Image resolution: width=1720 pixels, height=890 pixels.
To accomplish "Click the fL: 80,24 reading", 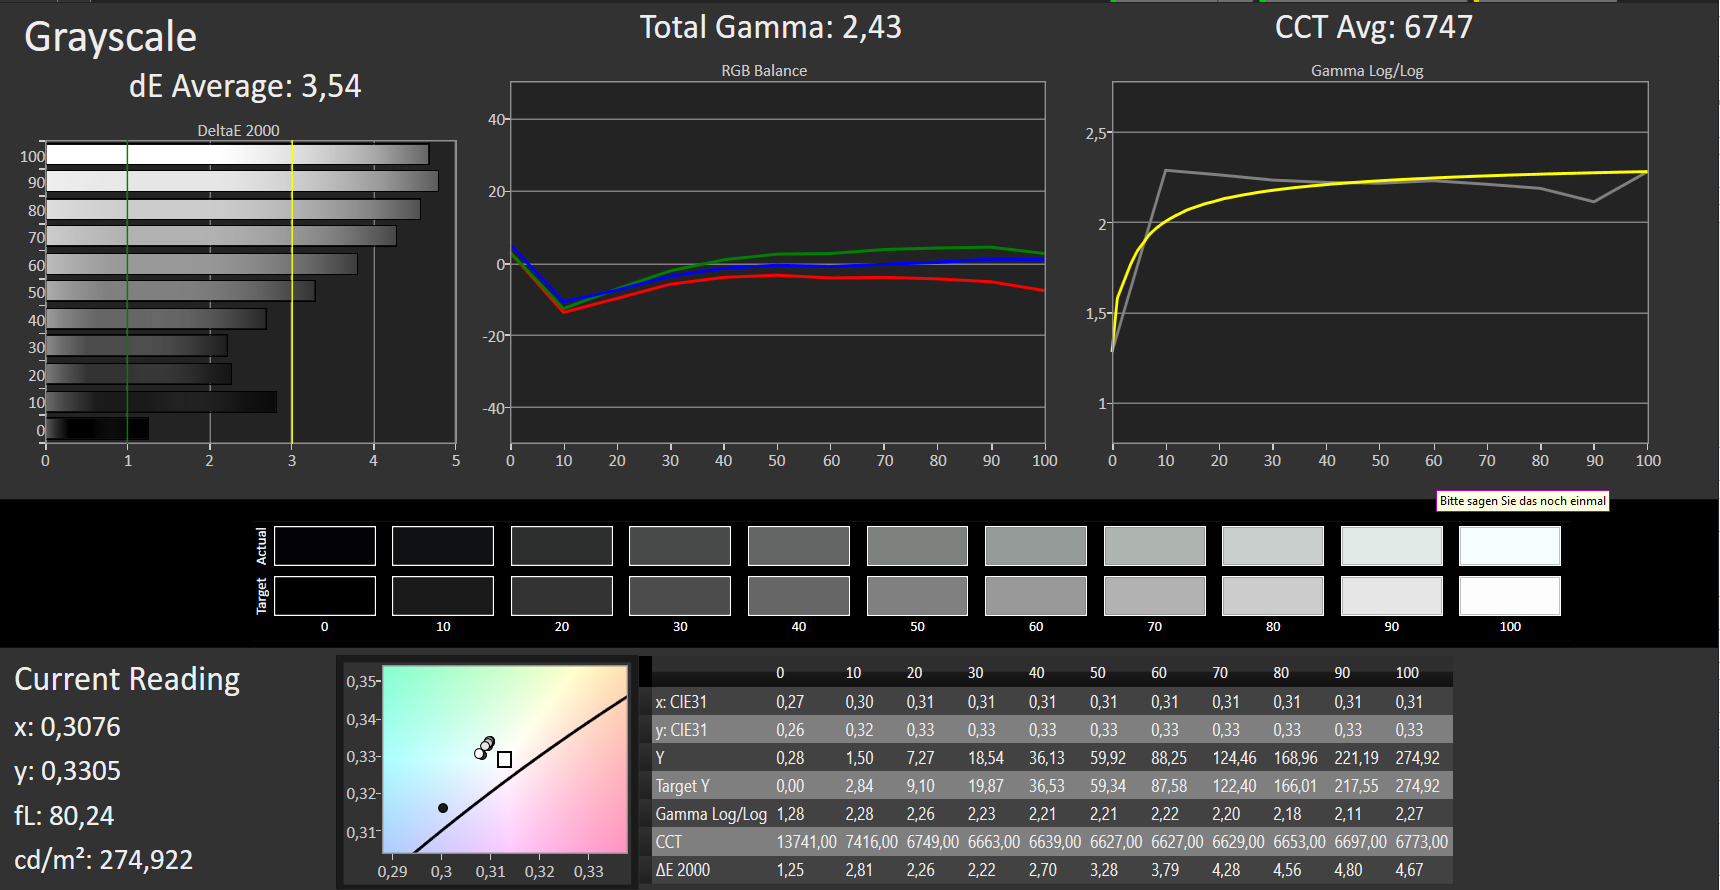I will point(64,816).
